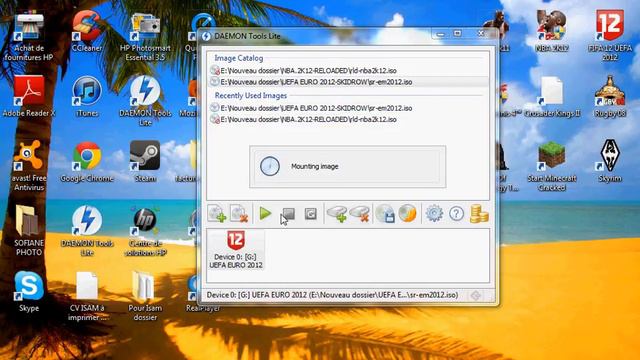640x360 pixels.
Task: Click the gold coins license icon
Action: point(479,213)
